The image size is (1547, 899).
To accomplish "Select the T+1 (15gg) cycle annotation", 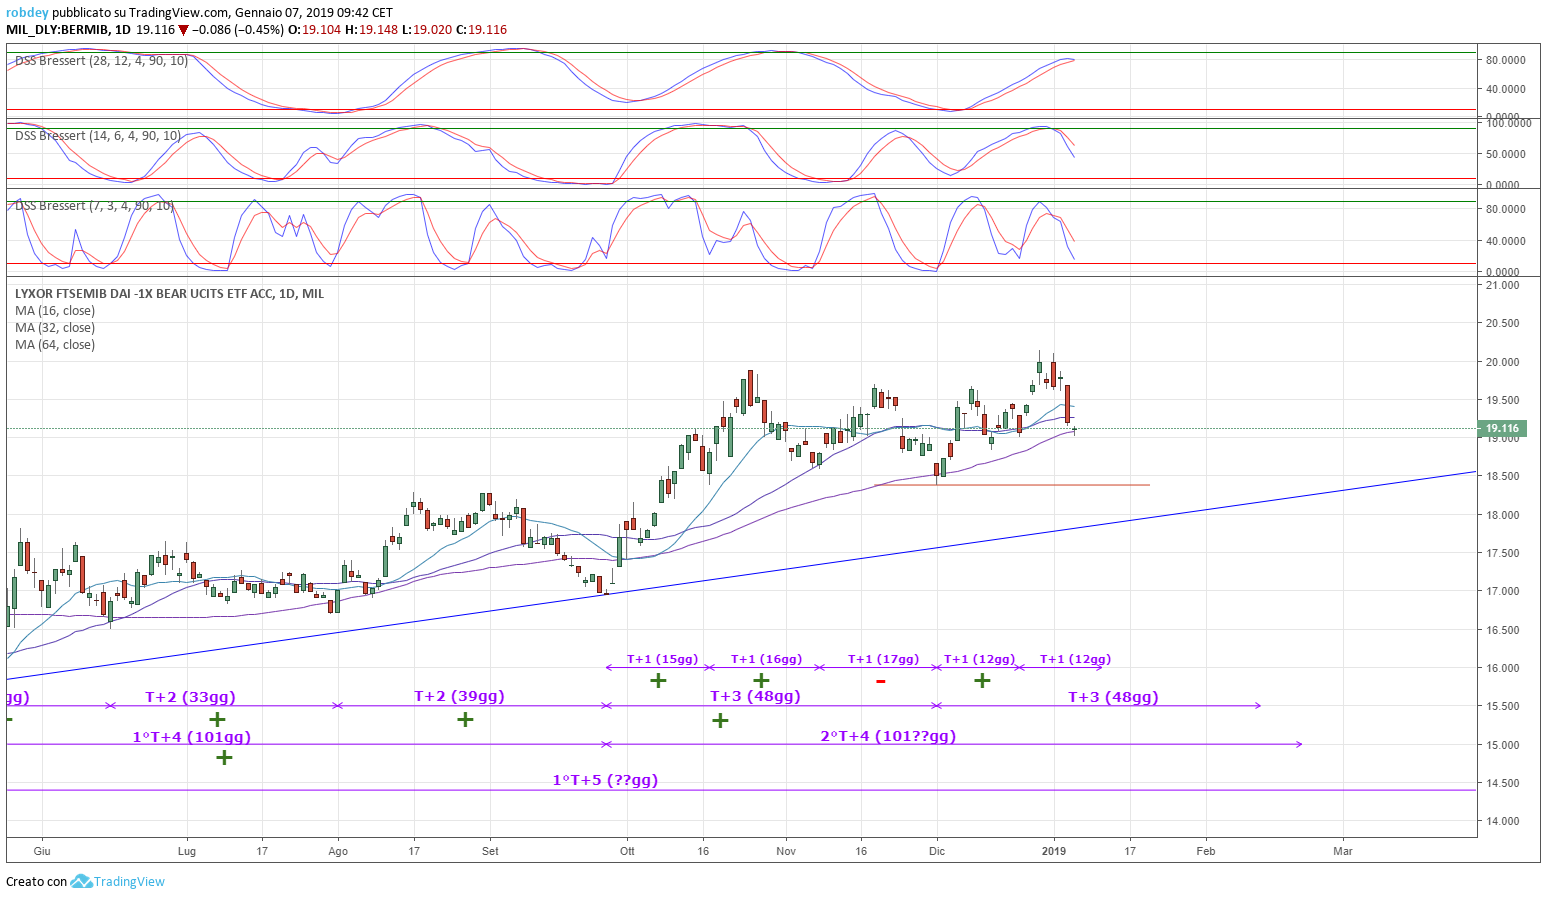I will [662, 659].
